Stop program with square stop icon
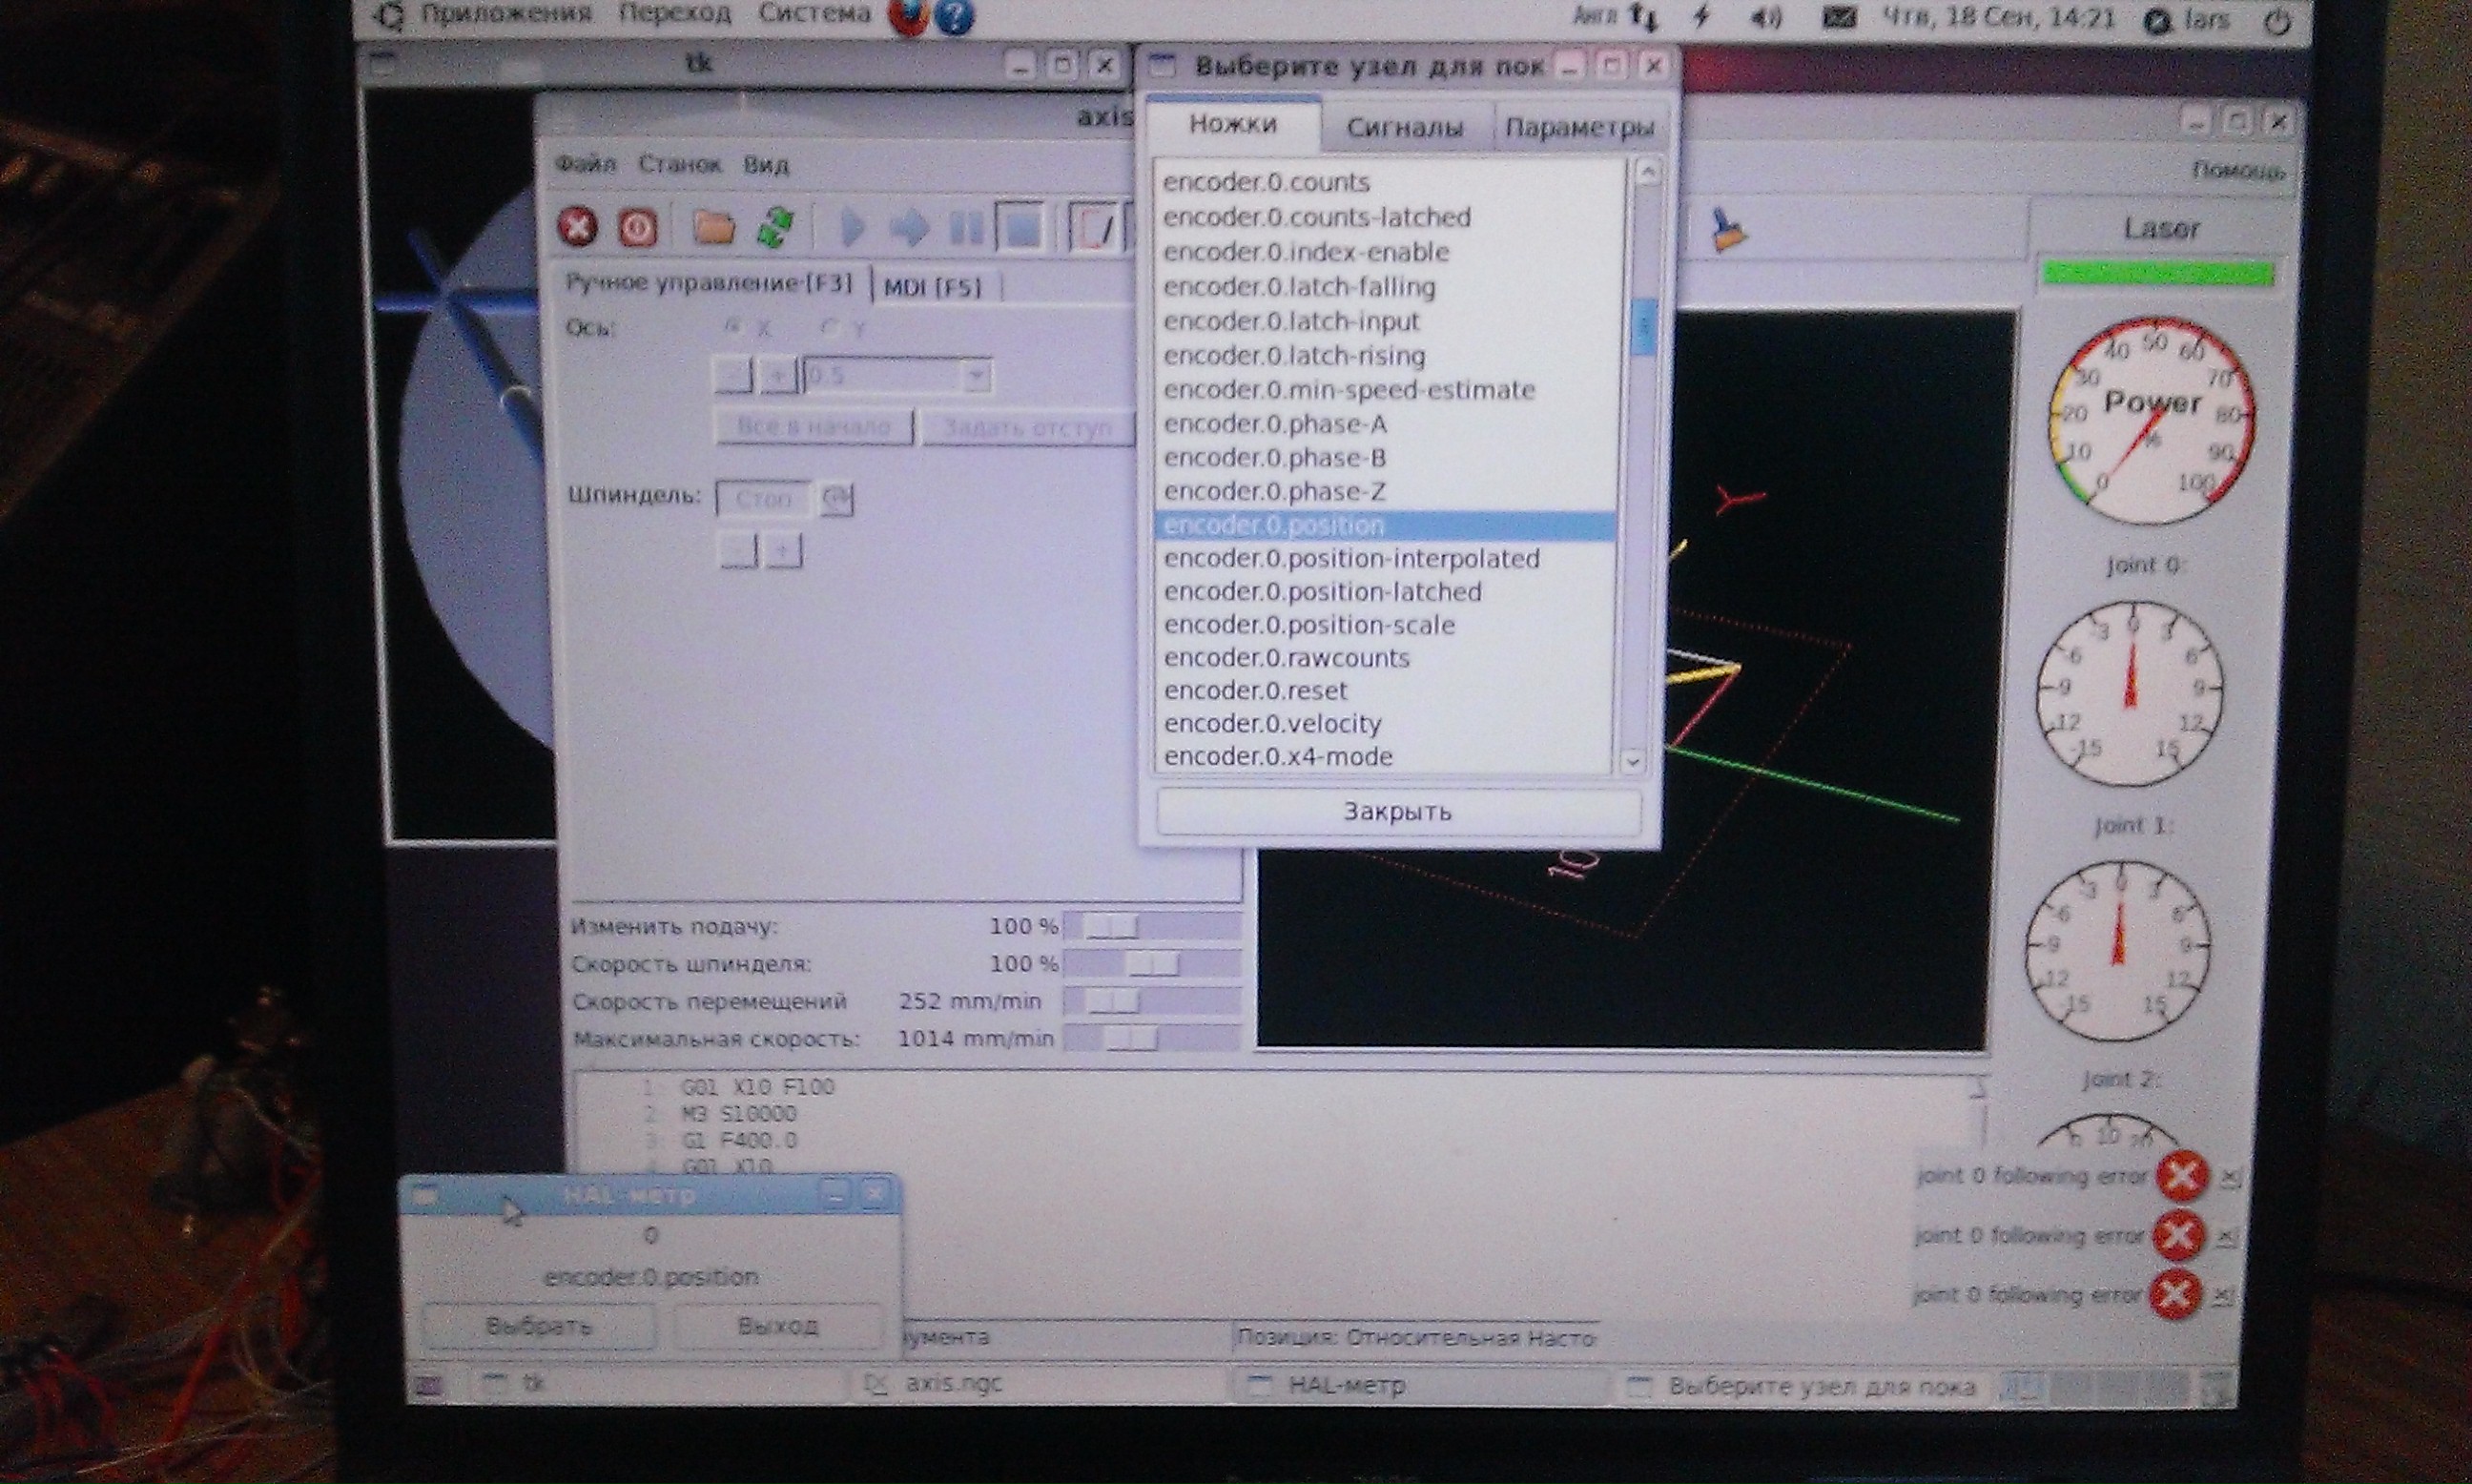 coord(1021,228)
